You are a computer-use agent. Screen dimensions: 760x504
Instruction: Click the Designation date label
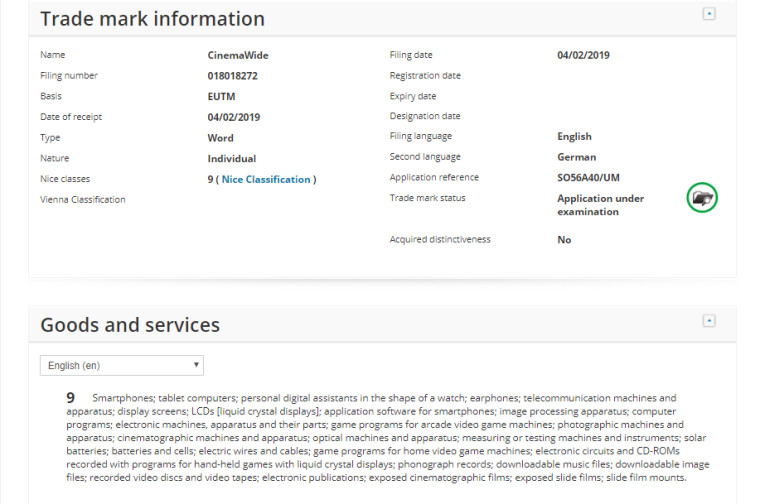point(425,116)
